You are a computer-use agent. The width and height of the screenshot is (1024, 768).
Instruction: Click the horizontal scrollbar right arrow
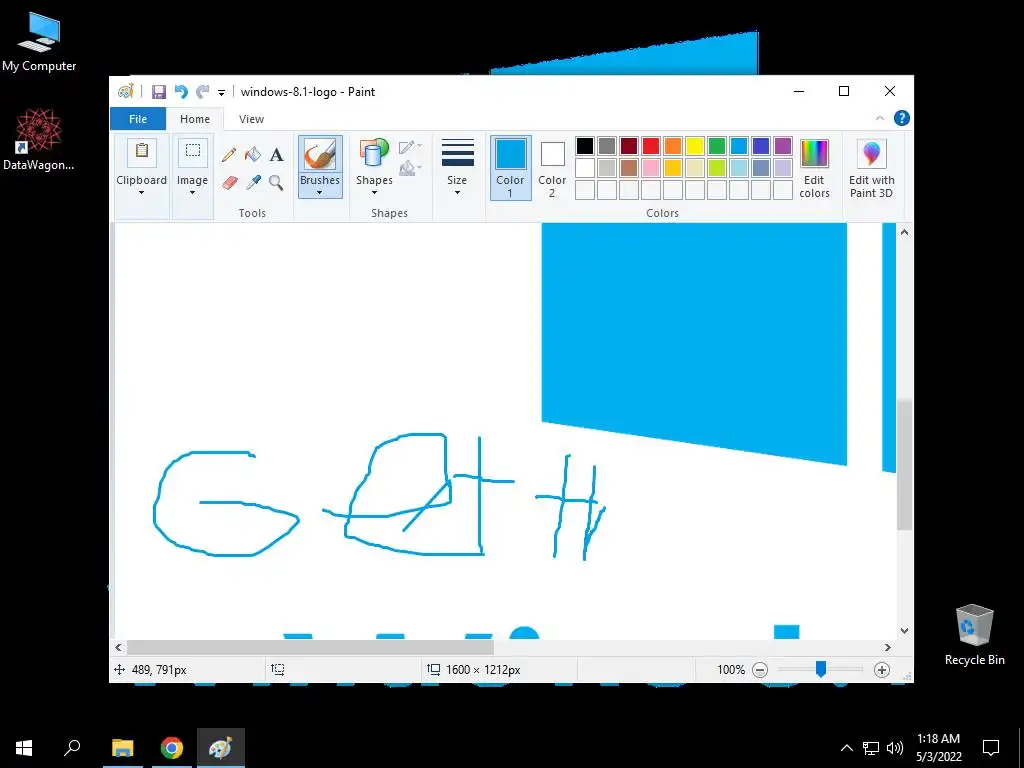point(888,647)
